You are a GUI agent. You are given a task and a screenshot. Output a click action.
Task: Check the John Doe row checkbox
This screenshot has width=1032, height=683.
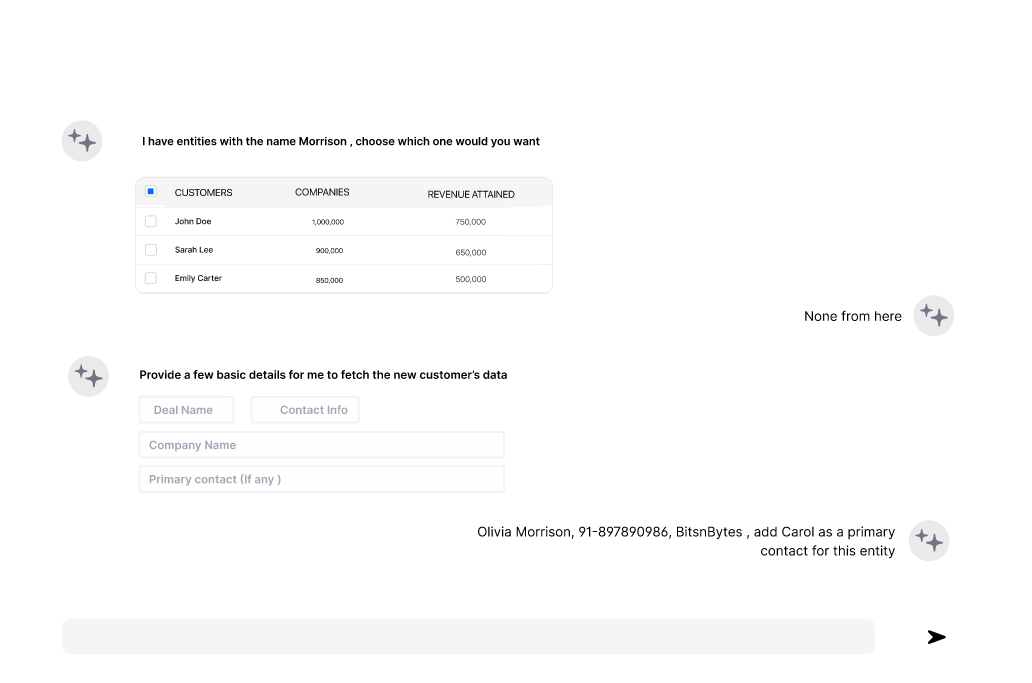point(151,221)
